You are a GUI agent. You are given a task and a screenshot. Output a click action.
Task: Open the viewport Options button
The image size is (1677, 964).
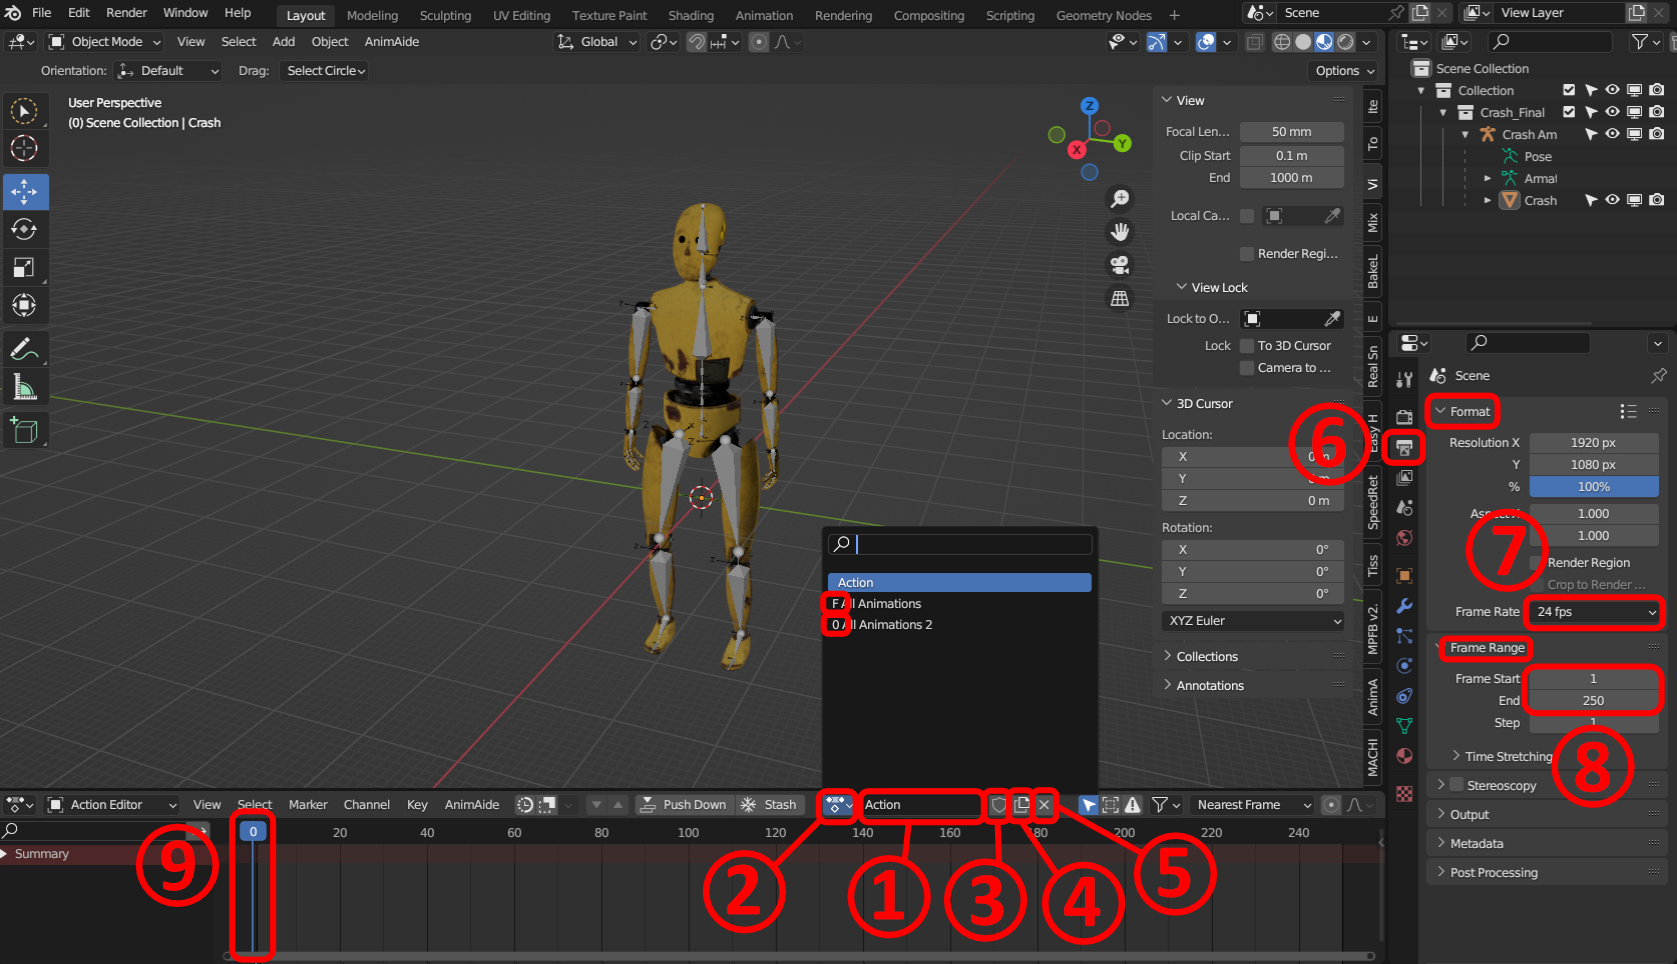point(1342,71)
